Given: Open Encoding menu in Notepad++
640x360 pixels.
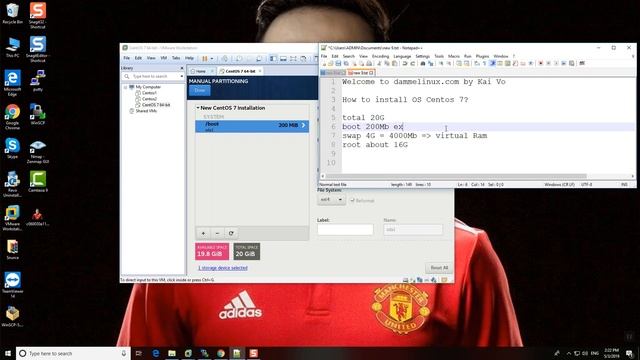Looking at the screenshot, I should [x=380, y=56].
